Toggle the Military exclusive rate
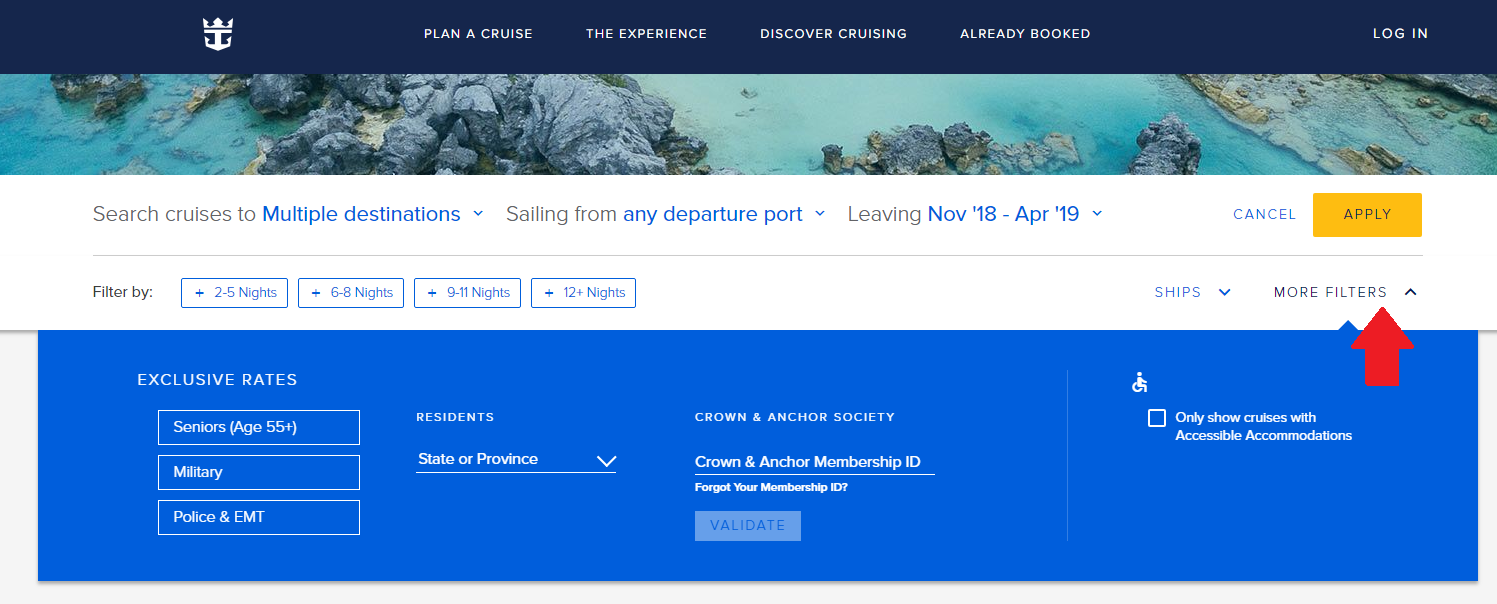This screenshot has width=1497, height=604. 259,472
